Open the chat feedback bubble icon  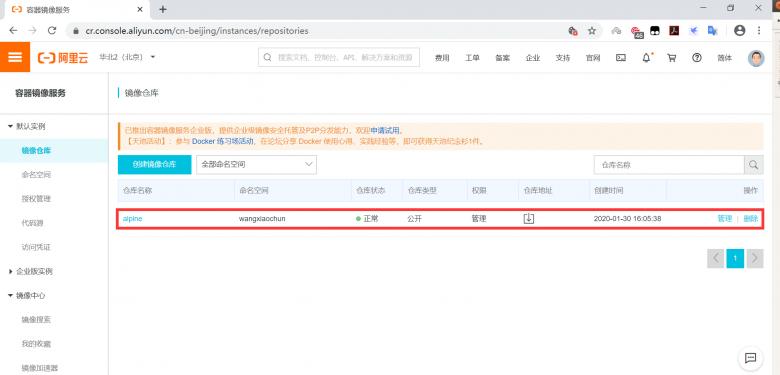coord(751,358)
